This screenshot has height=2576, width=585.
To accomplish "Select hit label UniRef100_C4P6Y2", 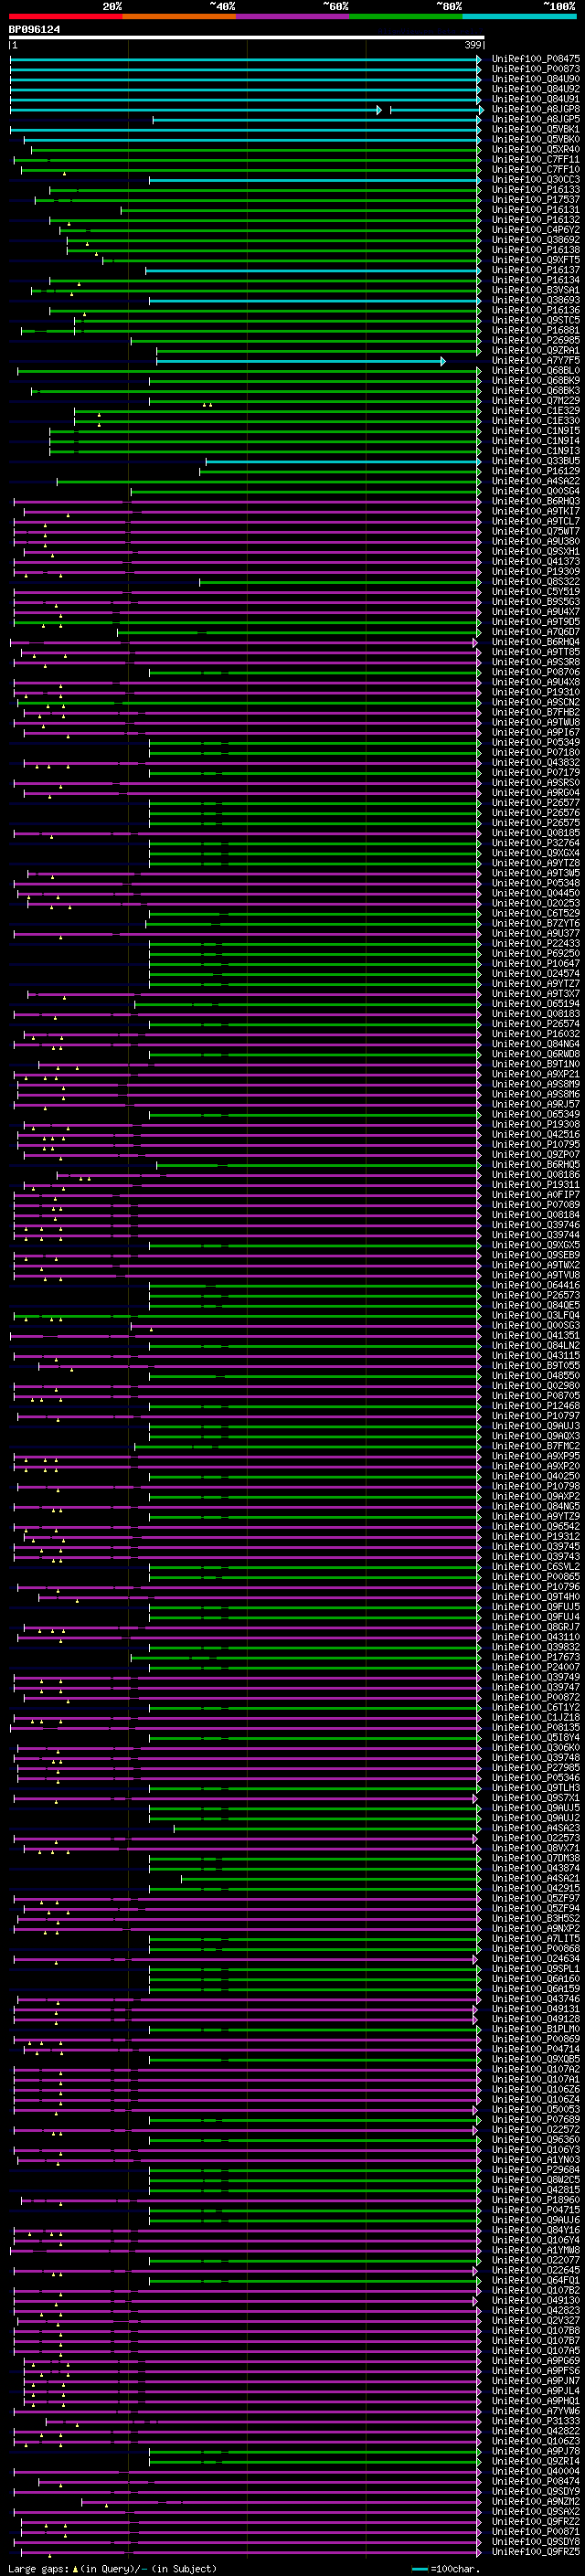I will point(535,230).
